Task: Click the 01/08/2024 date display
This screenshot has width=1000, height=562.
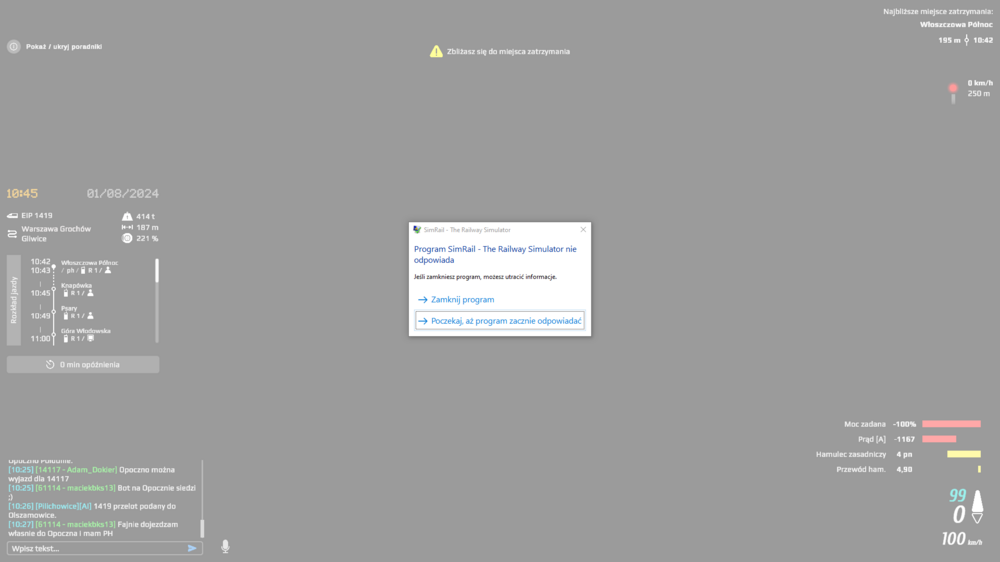Action: pyautogui.click(x=122, y=193)
